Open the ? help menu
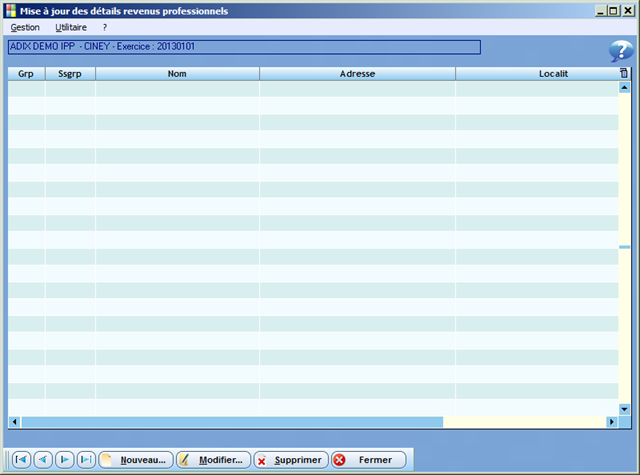 (105, 27)
